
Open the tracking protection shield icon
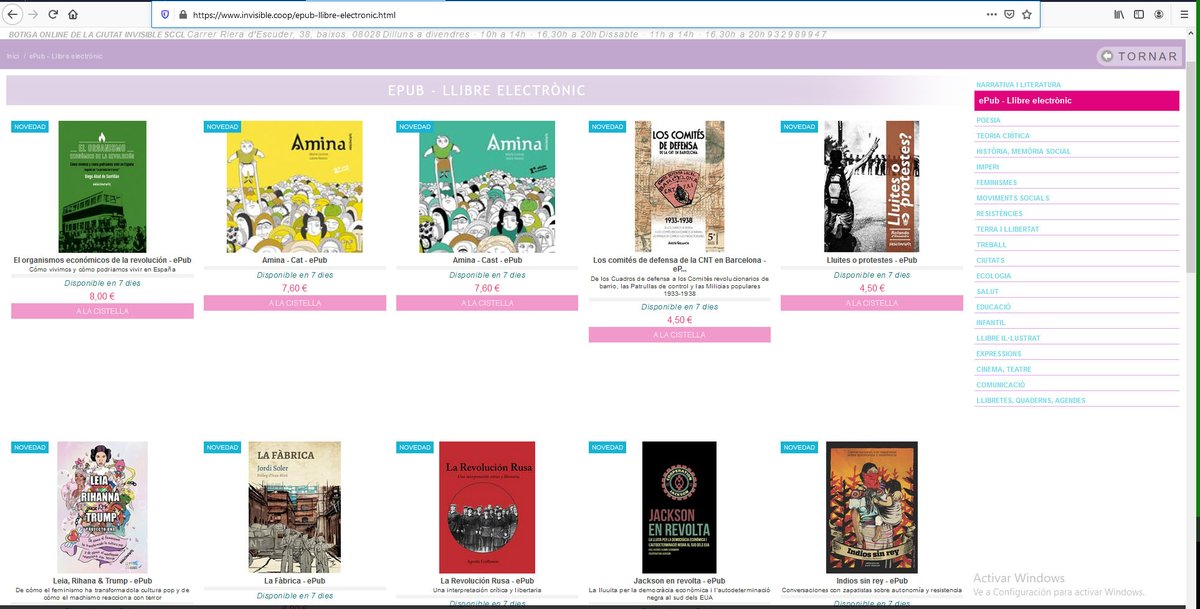[x=165, y=15]
